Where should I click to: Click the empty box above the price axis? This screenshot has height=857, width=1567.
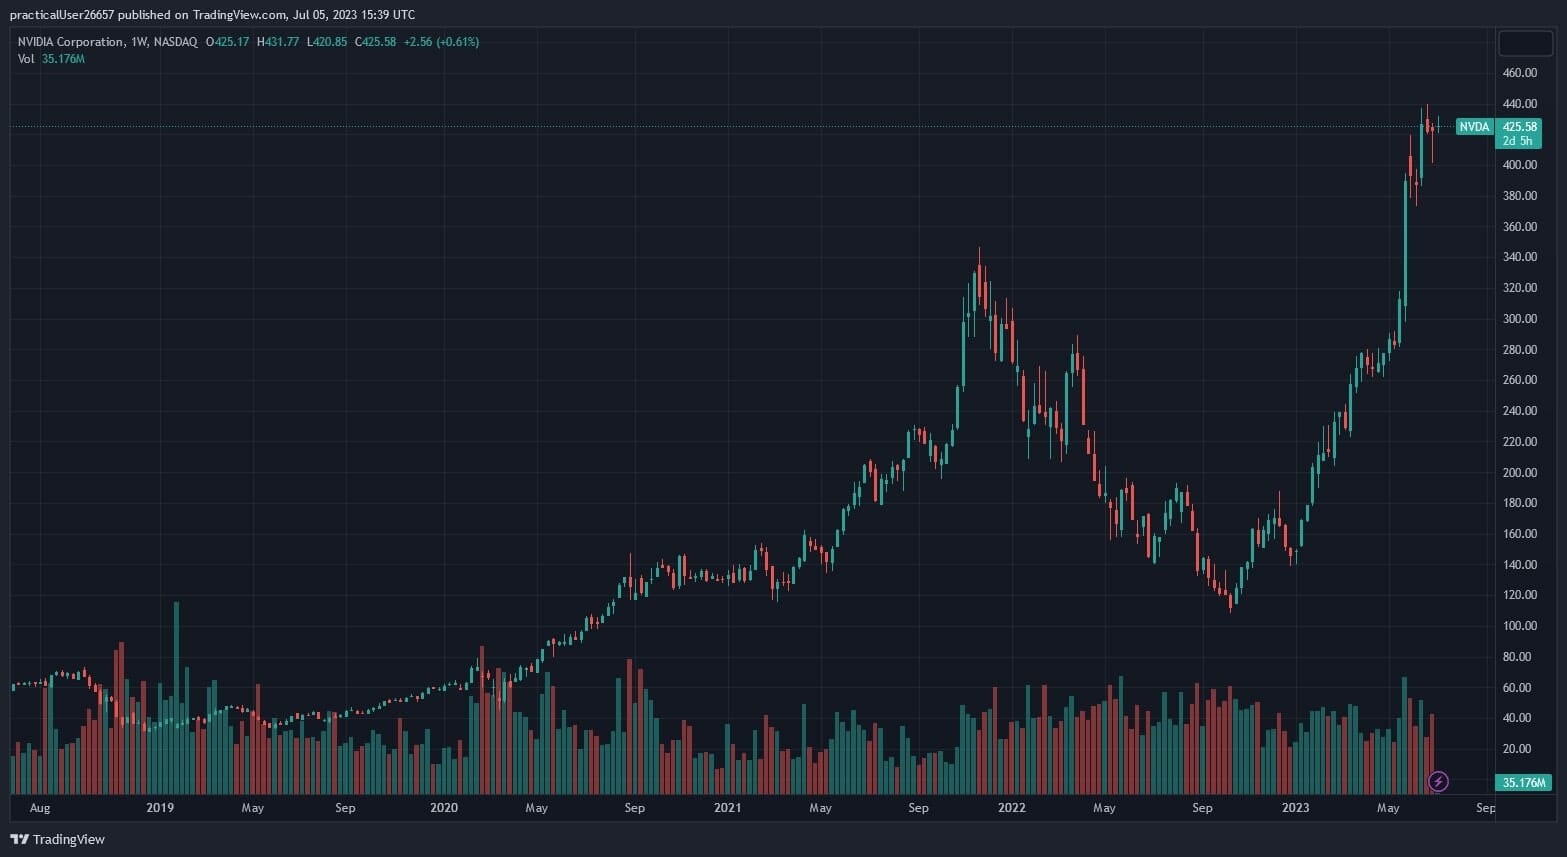(x=1524, y=43)
